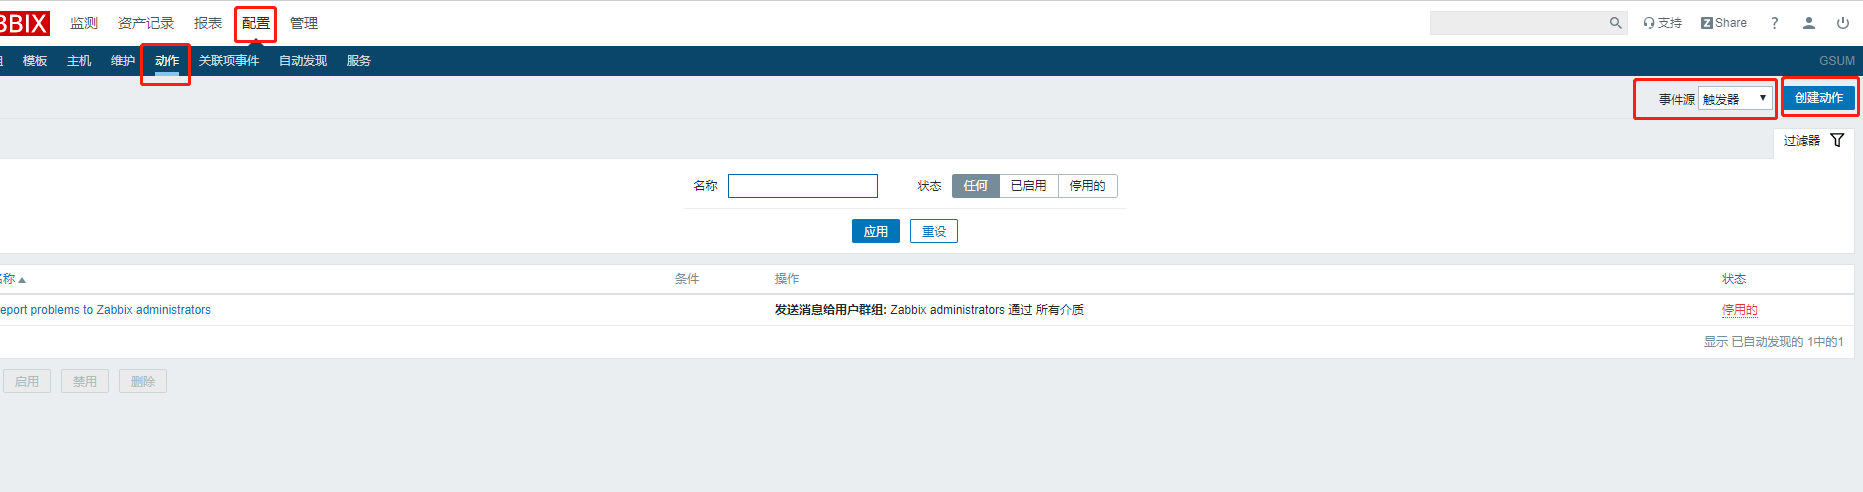The image size is (1863, 492).
Task: Click the Zabbix logo
Action: (x=24, y=23)
